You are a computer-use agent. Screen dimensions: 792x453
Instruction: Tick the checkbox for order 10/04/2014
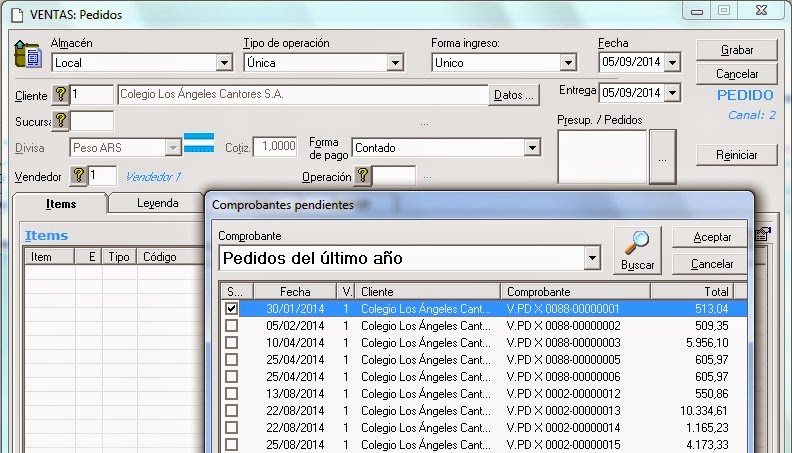[x=232, y=343]
